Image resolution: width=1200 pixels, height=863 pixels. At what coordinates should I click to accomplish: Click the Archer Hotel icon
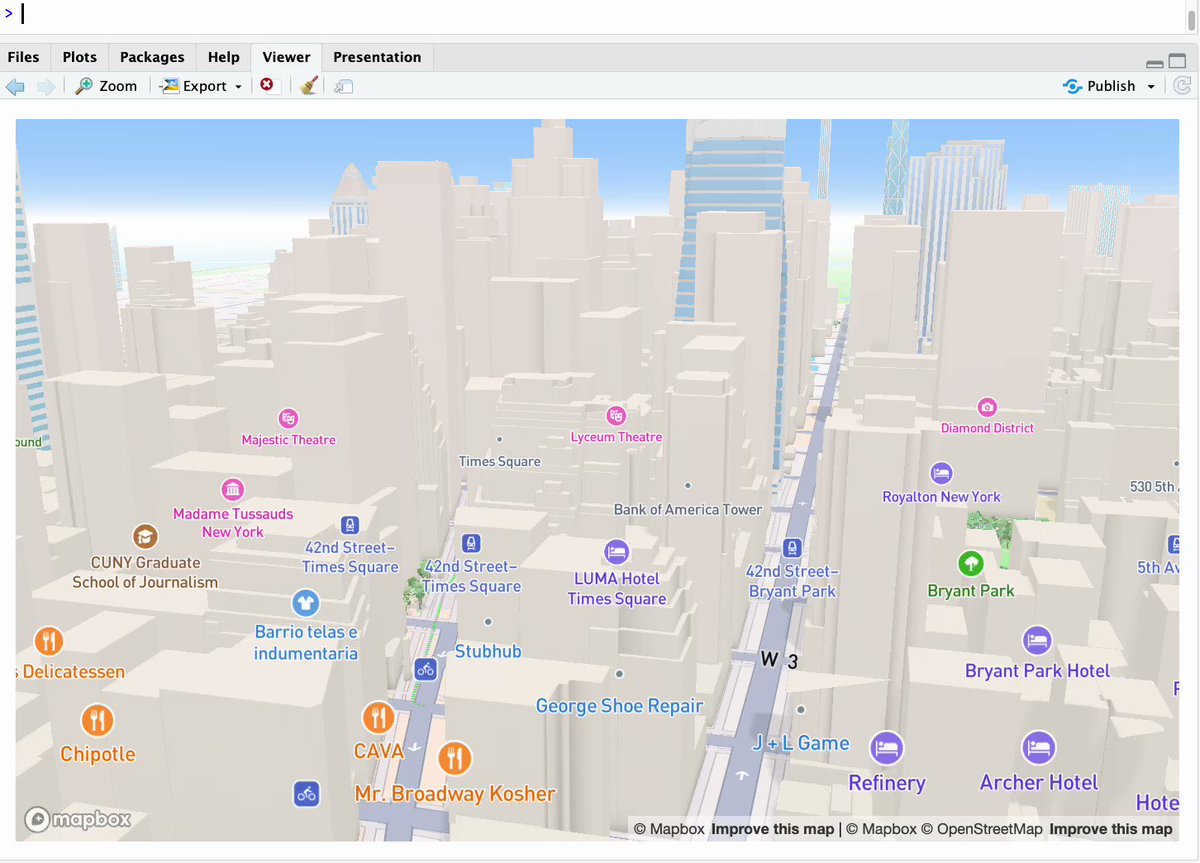click(1039, 748)
